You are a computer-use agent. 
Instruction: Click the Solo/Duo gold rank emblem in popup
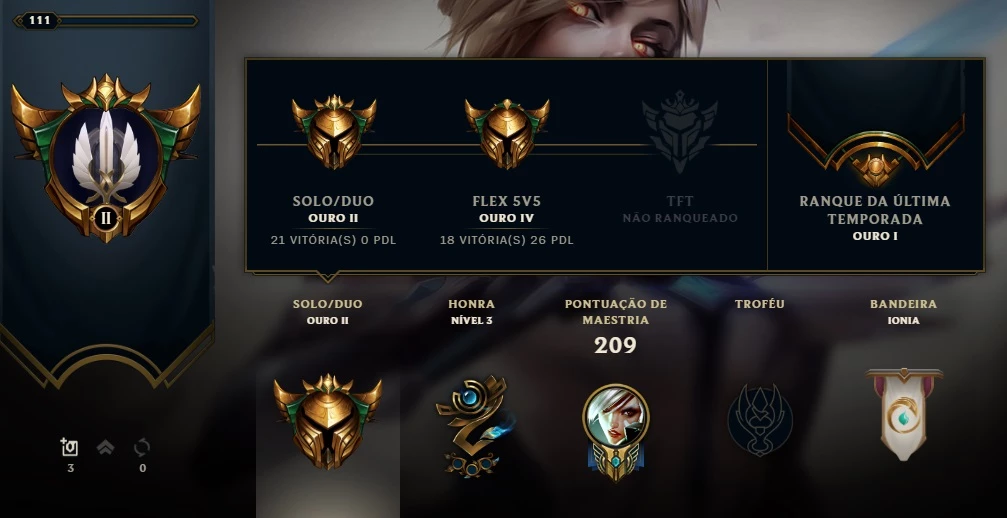tap(333, 132)
